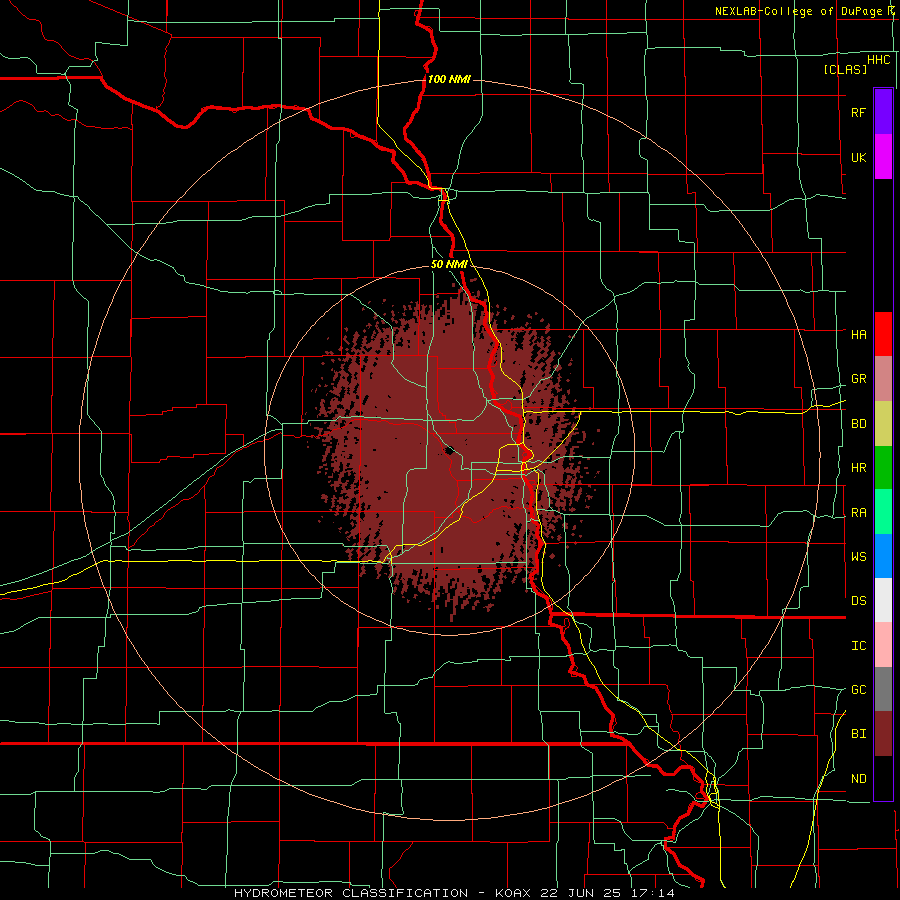Click the "DS" legend label

coord(858,600)
